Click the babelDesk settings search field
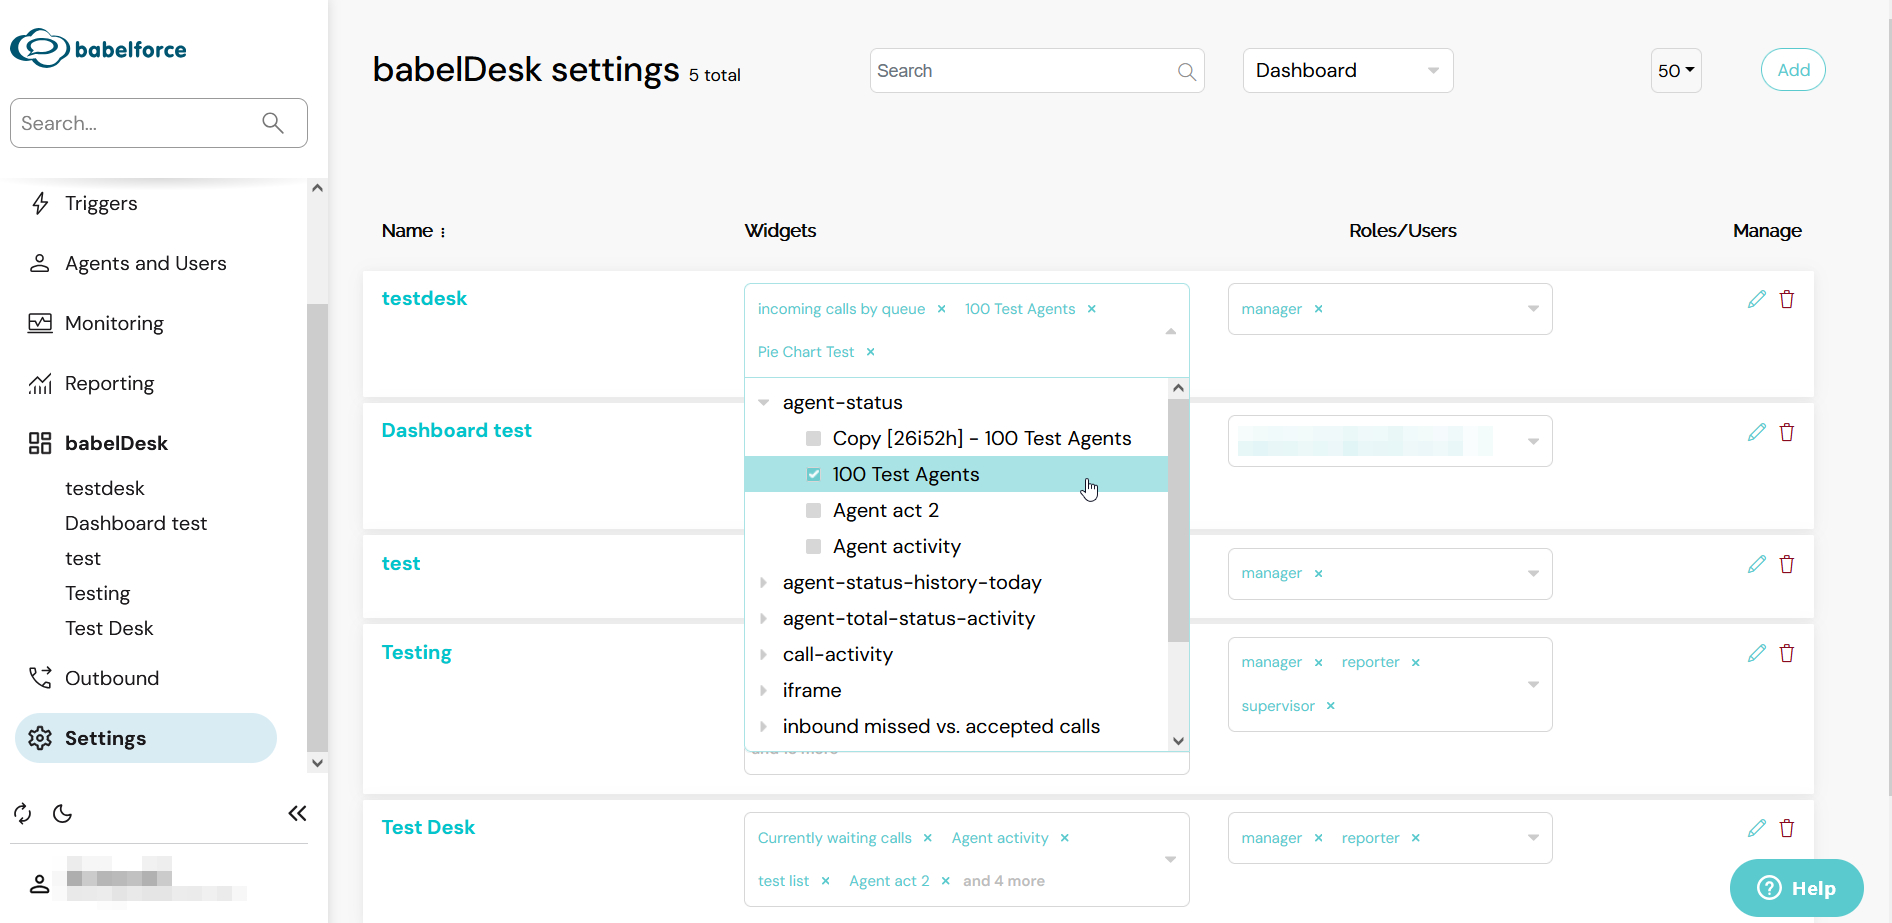This screenshot has height=923, width=1892. [x=1037, y=71]
